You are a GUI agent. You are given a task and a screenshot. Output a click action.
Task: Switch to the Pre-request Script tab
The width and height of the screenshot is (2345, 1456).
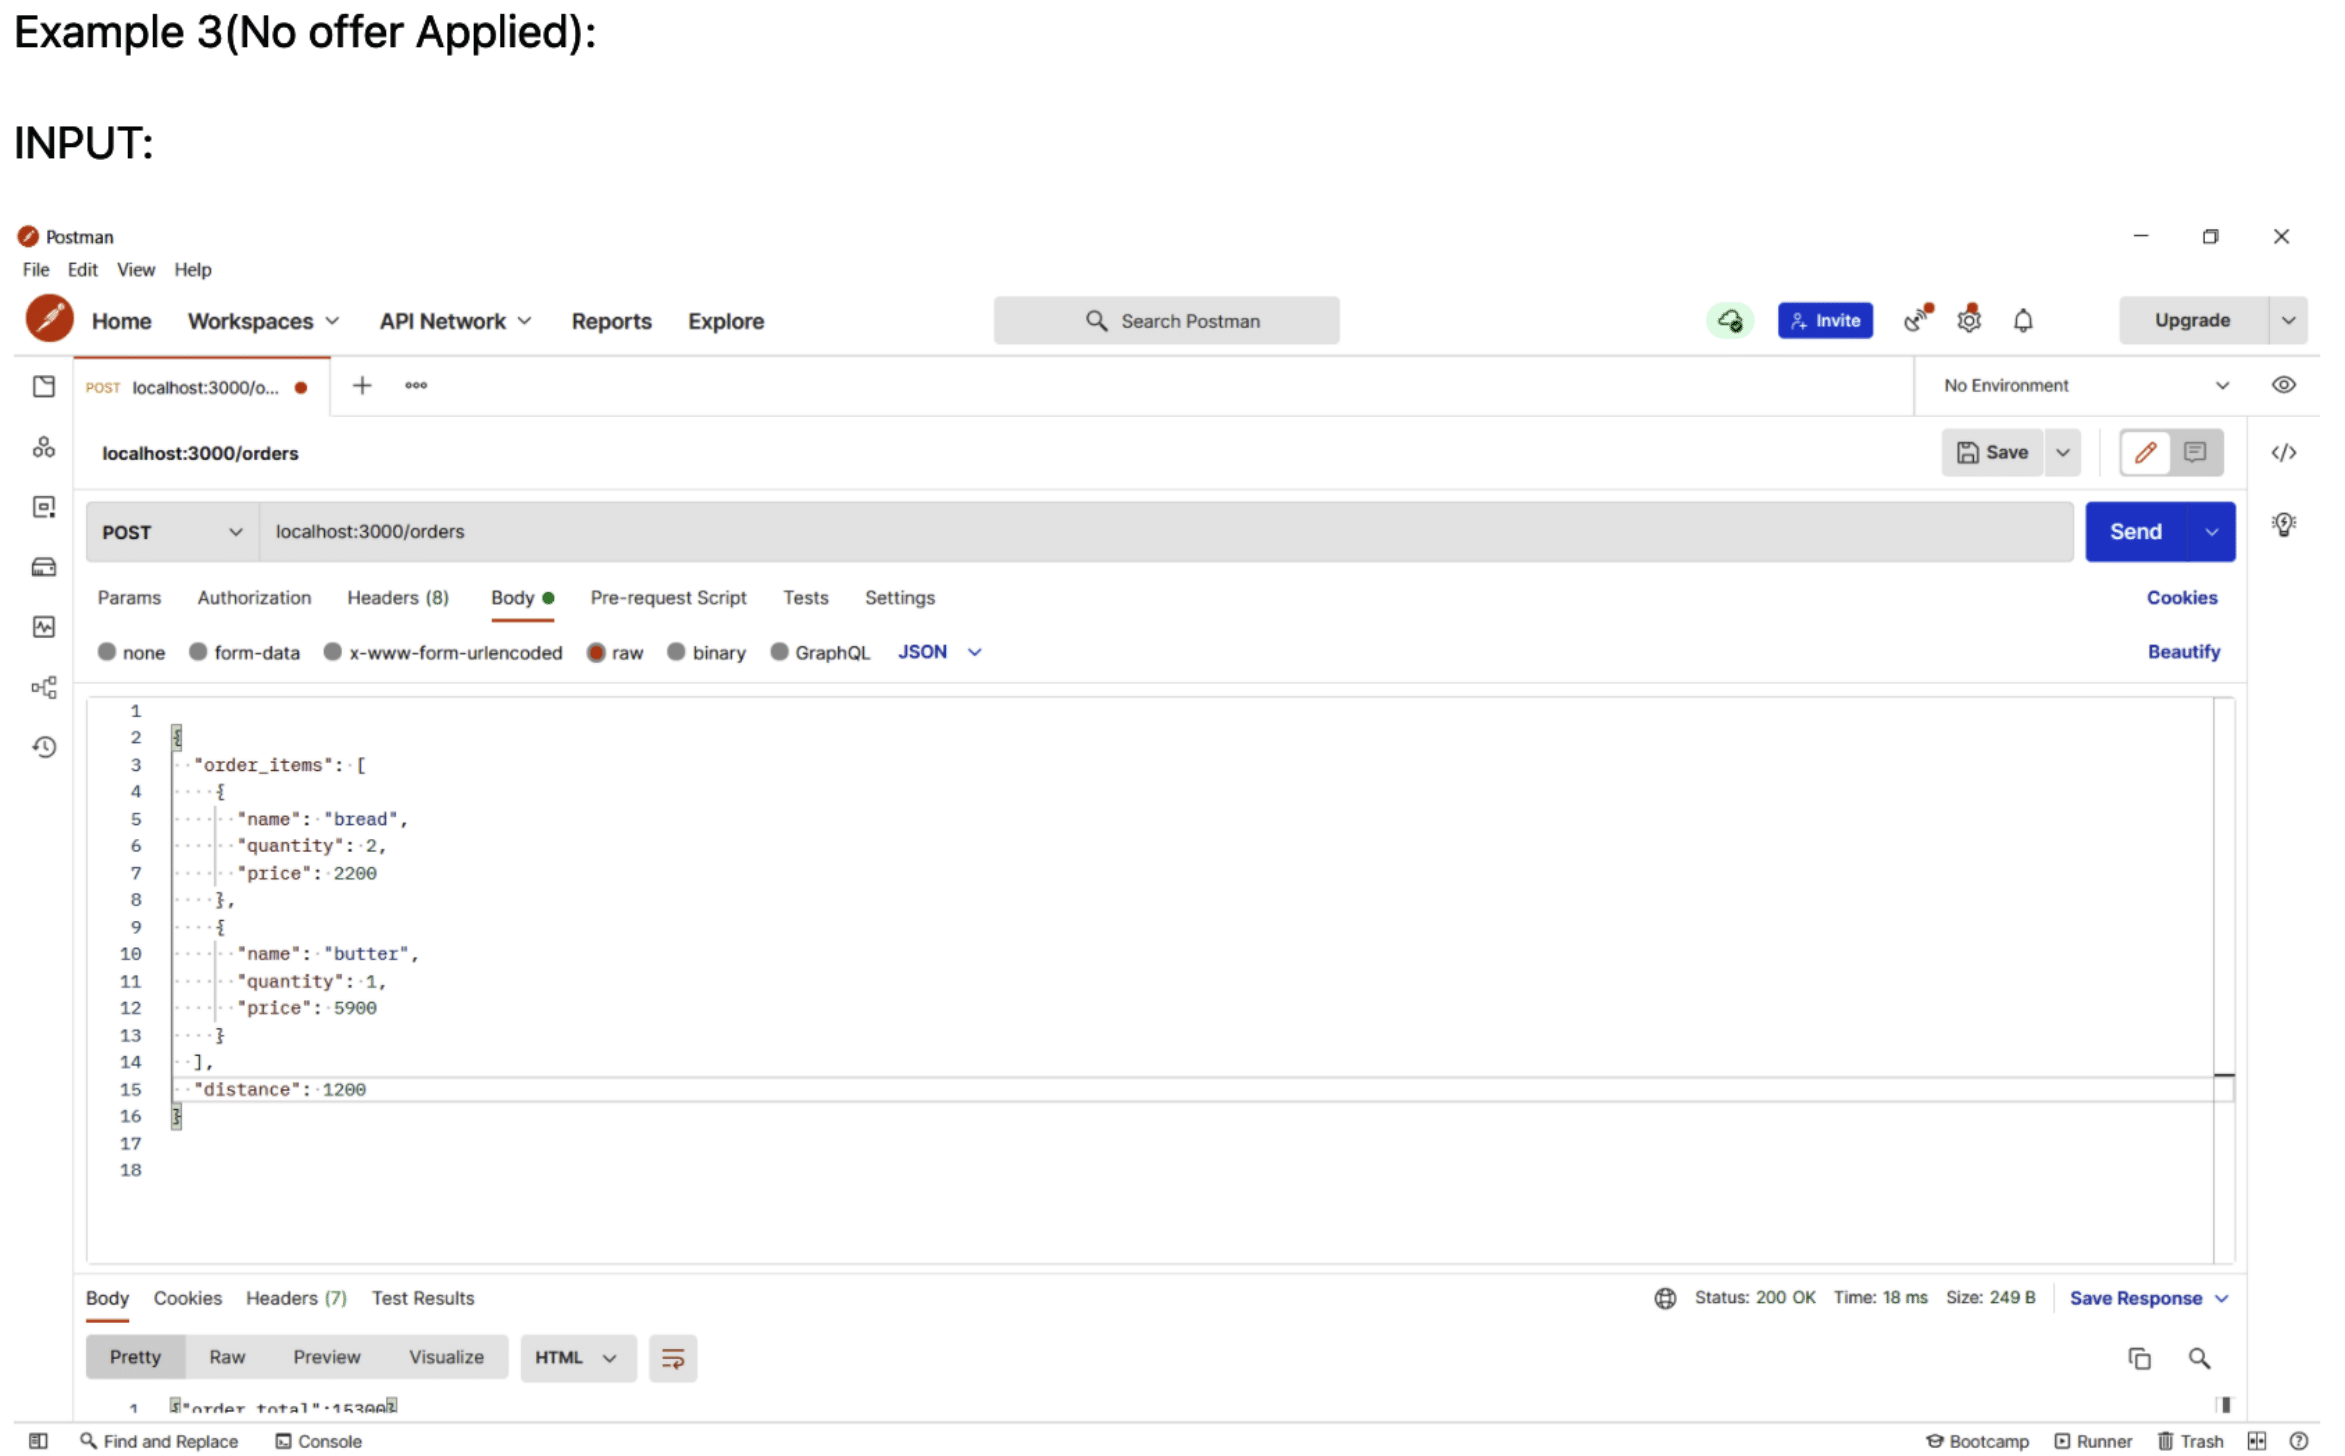coord(668,597)
